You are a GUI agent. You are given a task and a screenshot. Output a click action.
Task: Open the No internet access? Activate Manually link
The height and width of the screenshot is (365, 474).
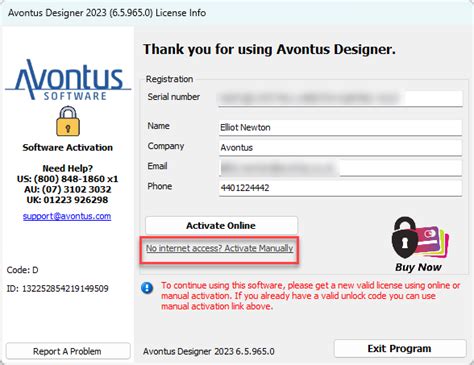pos(219,248)
